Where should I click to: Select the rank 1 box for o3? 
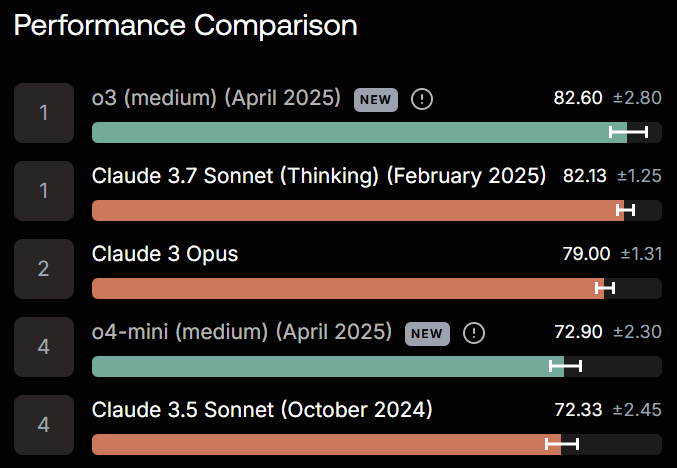click(44, 113)
